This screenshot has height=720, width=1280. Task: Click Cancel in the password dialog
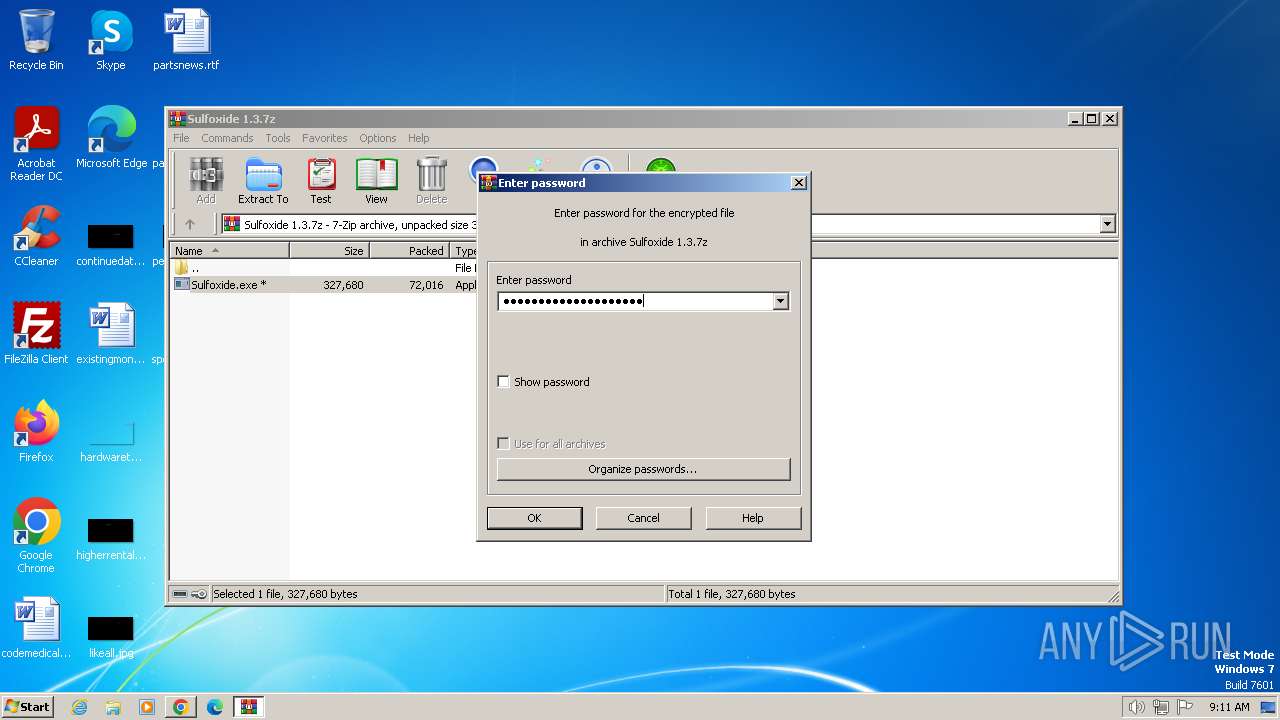click(x=643, y=518)
